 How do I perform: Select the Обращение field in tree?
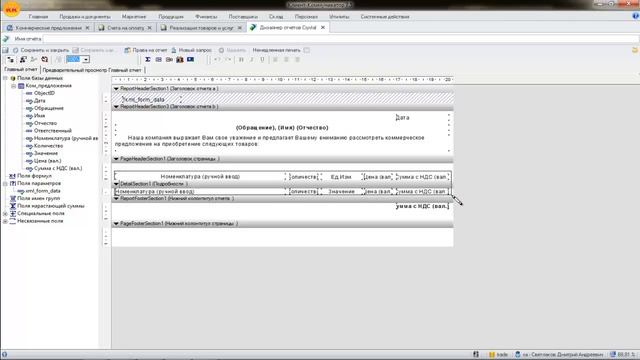pyautogui.click(x=49, y=108)
